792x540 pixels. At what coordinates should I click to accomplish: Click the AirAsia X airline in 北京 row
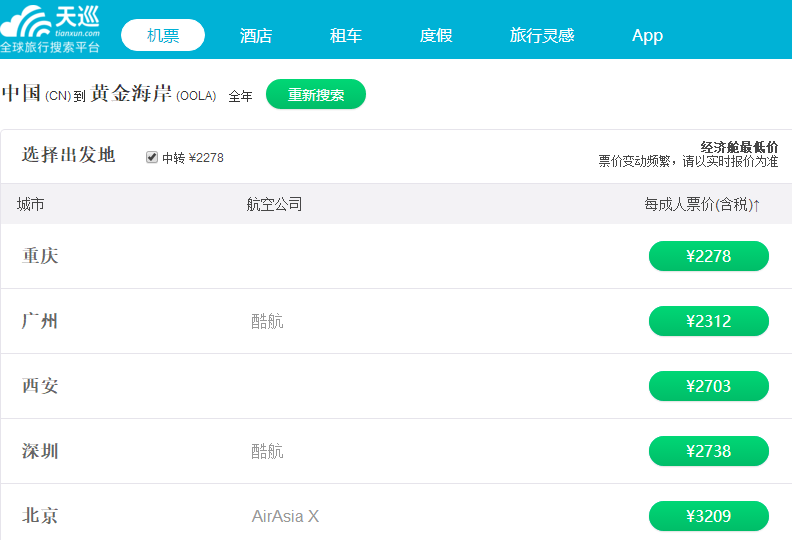[285, 516]
